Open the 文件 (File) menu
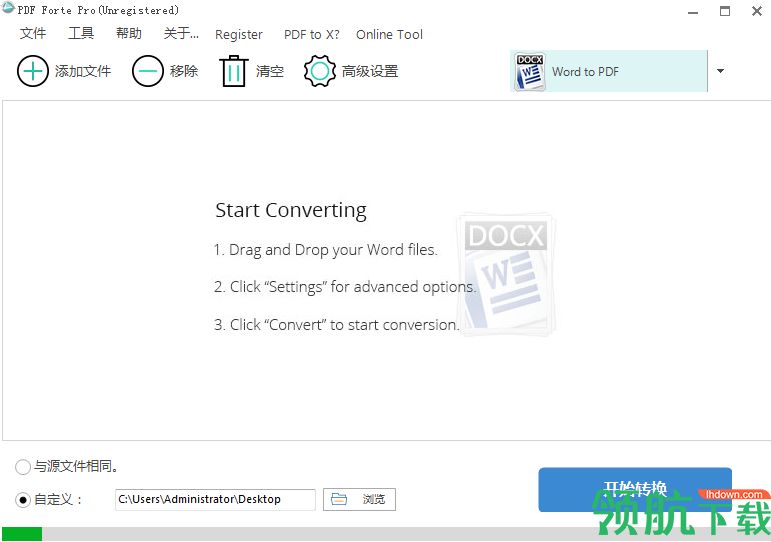This screenshot has height=542, width=771. 33,33
